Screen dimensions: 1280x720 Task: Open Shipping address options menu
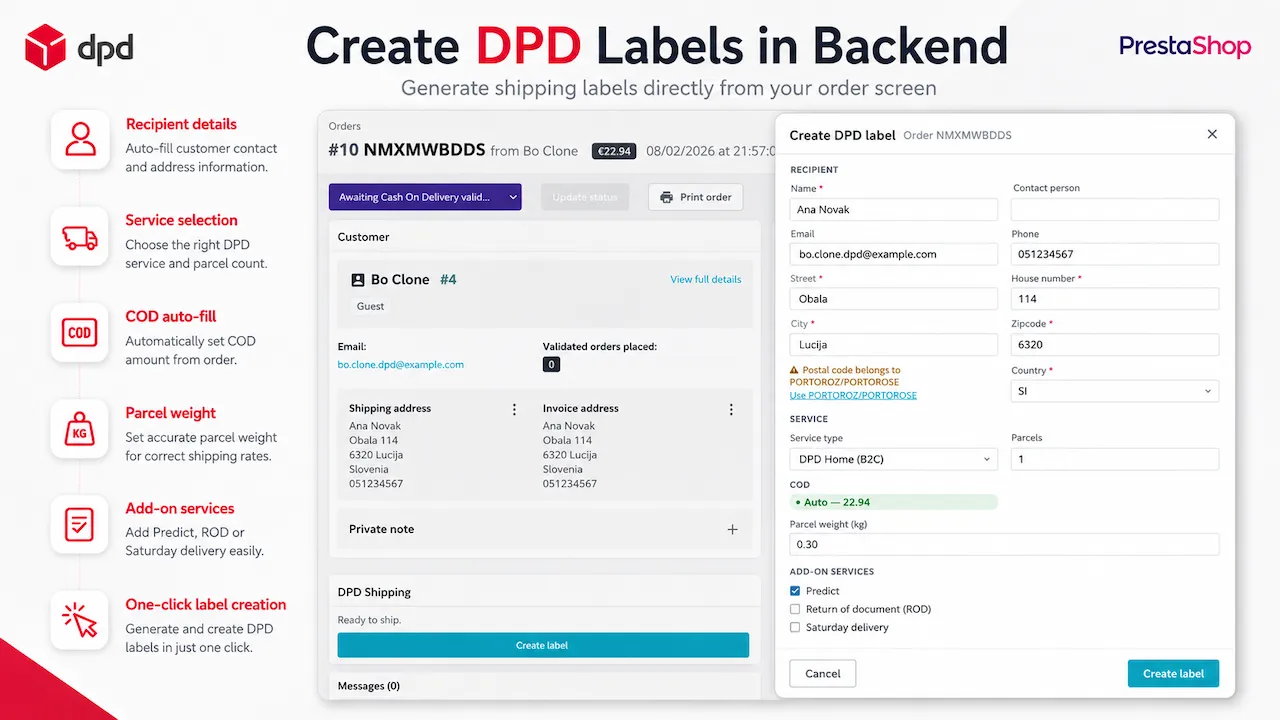(515, 409)
